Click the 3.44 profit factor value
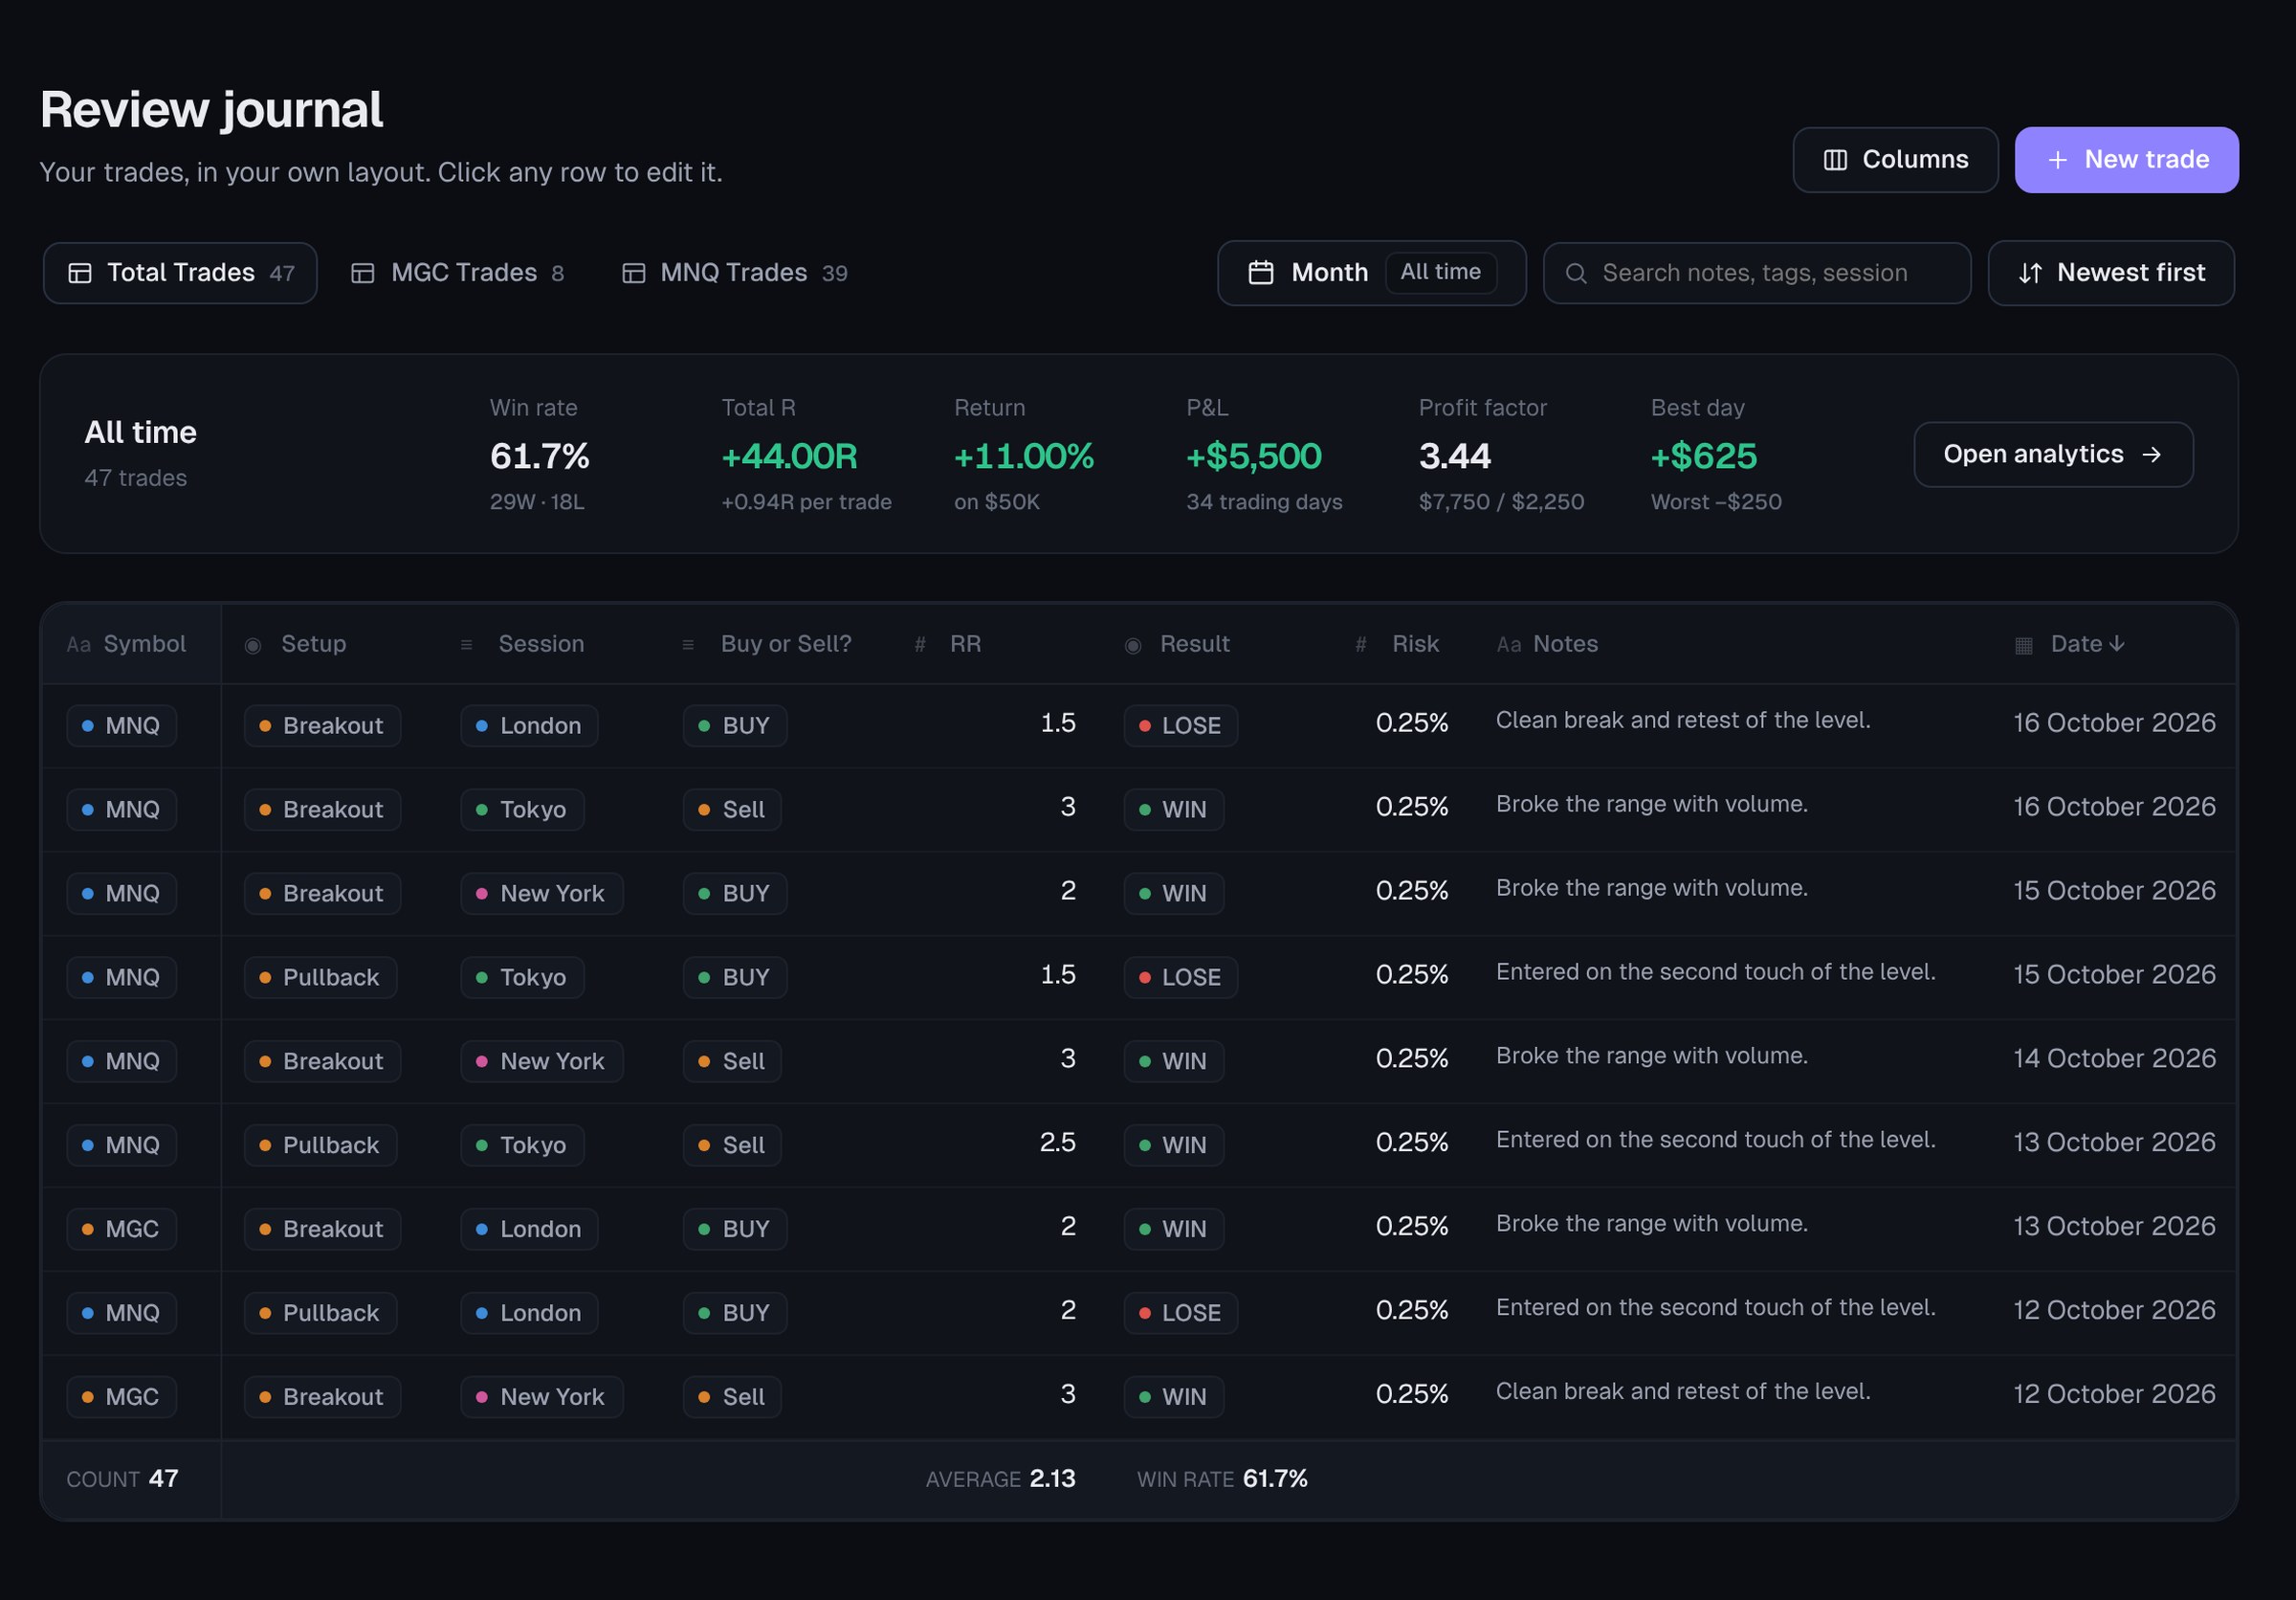2296x1600 pixels. (1454, 456)
